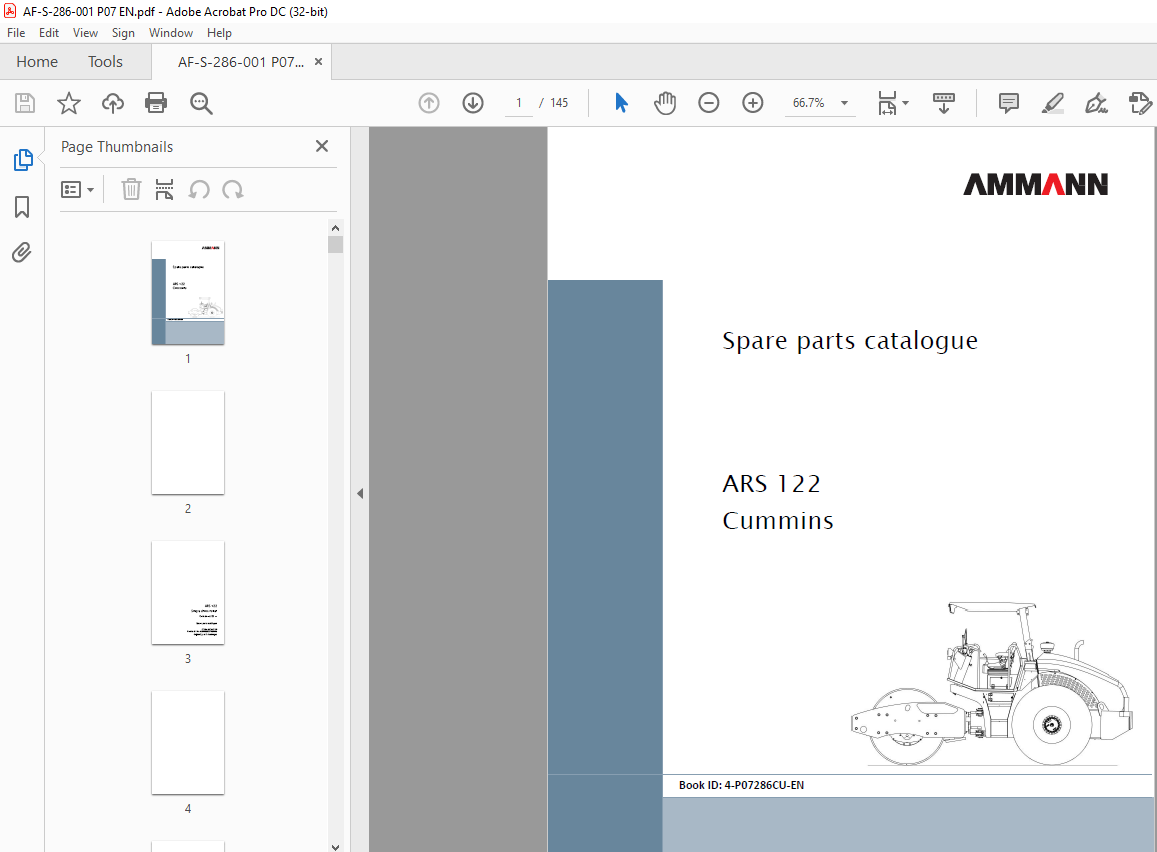Zoom out with minus icon
The image size is (1157, 852).
pos(708,103)
